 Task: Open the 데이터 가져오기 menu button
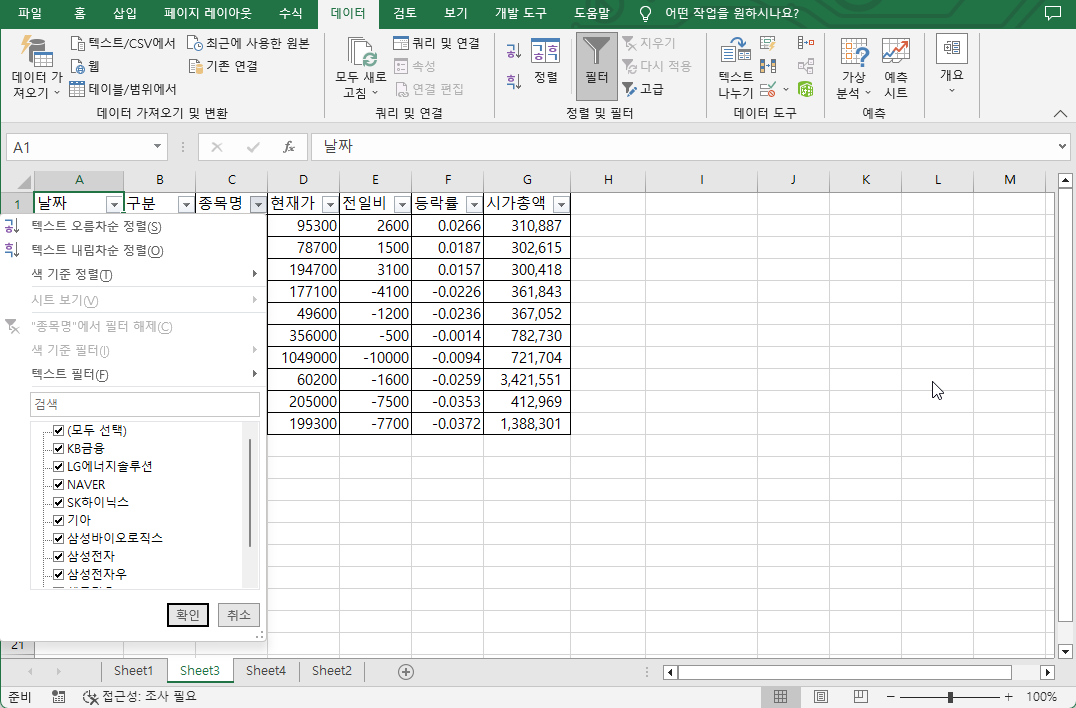tap(37, 67)
